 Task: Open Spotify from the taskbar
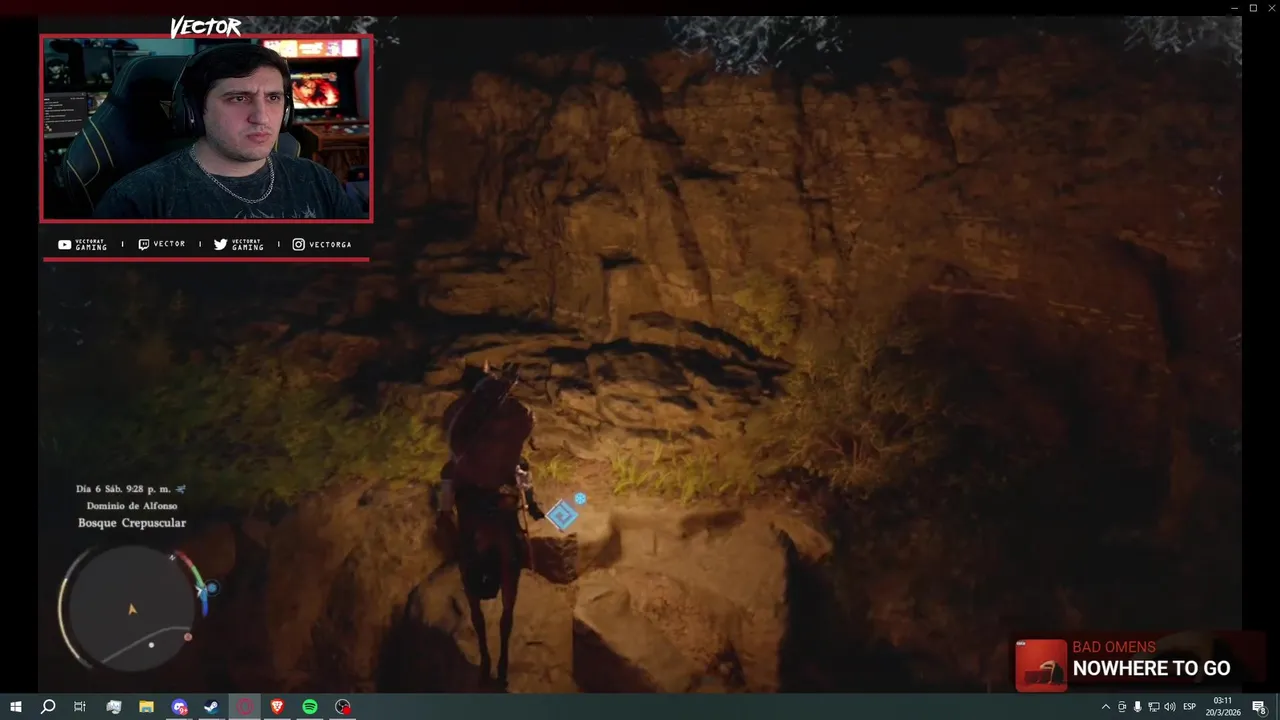point(310,707)
